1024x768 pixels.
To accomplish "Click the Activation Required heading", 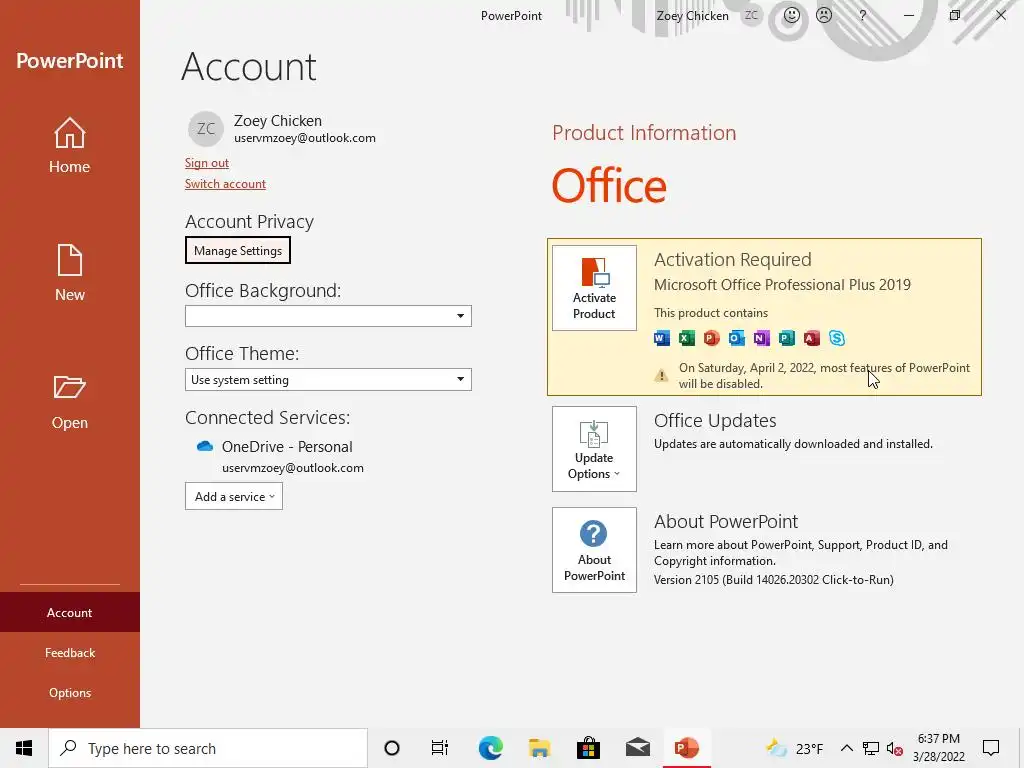I will (x=733, y=260).
